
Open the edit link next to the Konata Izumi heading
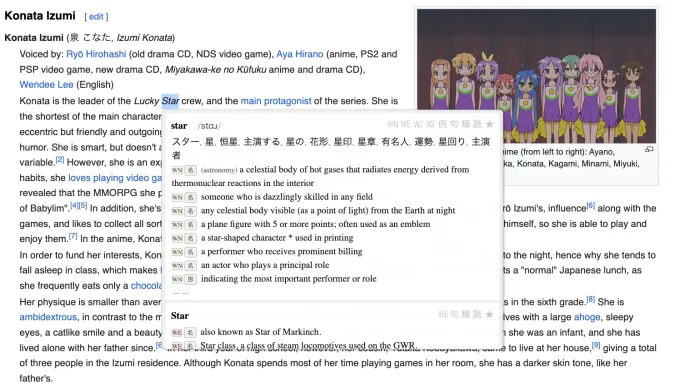pos(96,17)
